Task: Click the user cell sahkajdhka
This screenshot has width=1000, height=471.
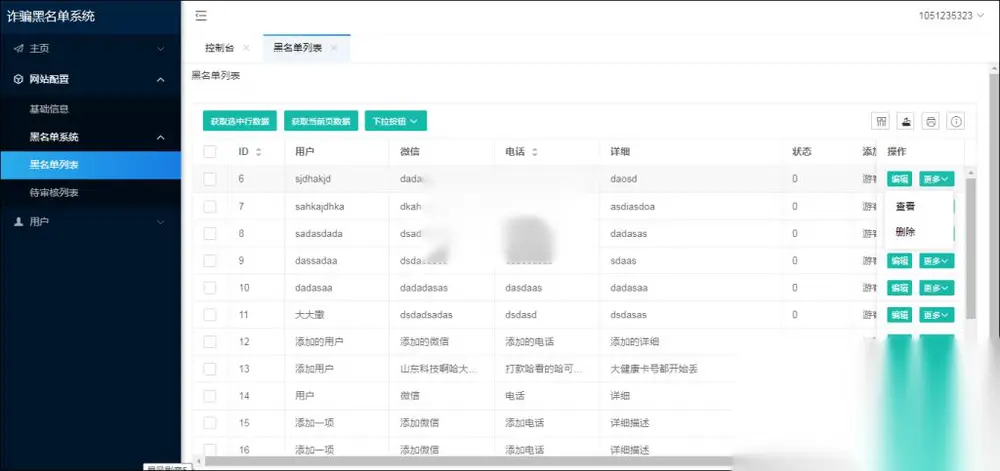Action: coord(320,207)
